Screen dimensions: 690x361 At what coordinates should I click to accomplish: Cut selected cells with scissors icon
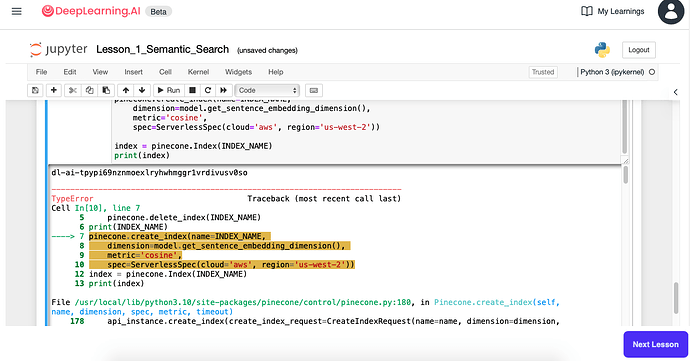(73, 90)
